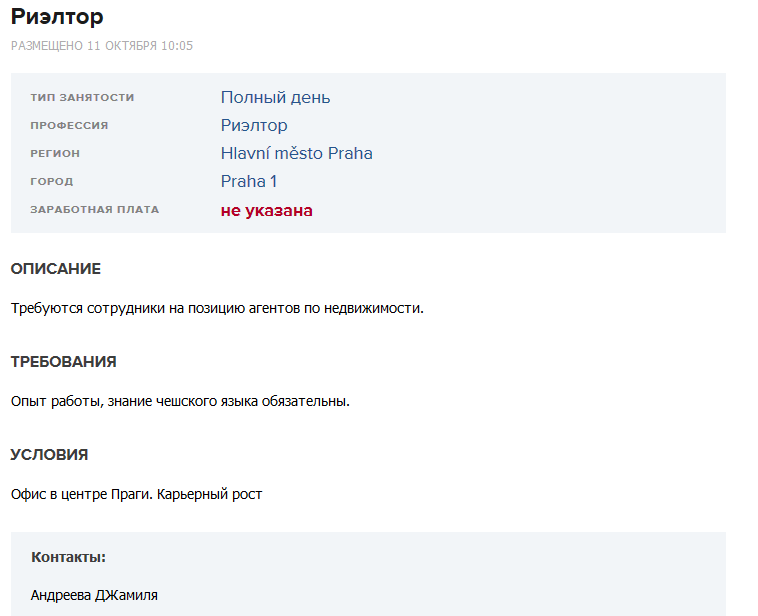Screen dimensions: 758x616
Task: Click the "Профессия" field label
Action: pyautogui.click(x=69, y=126)
